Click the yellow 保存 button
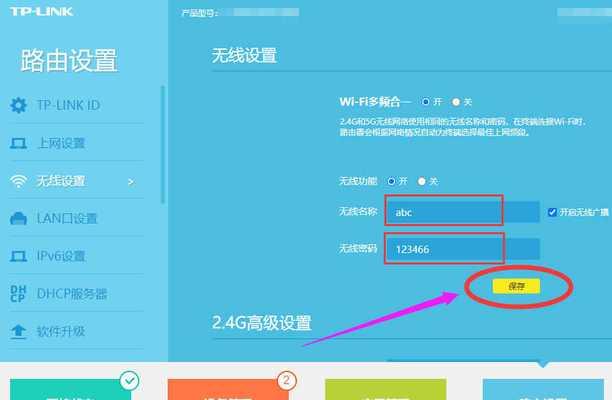Screen dimensions: 612x400 pos(516,286)
